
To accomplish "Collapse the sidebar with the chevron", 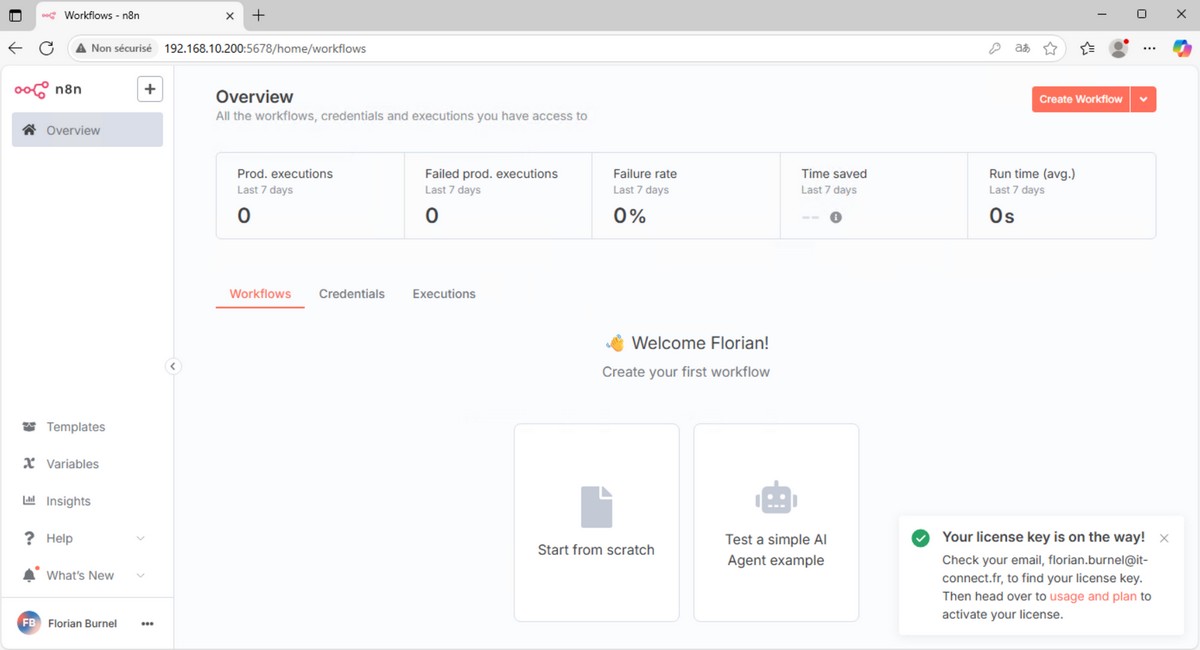I will 174,366.
